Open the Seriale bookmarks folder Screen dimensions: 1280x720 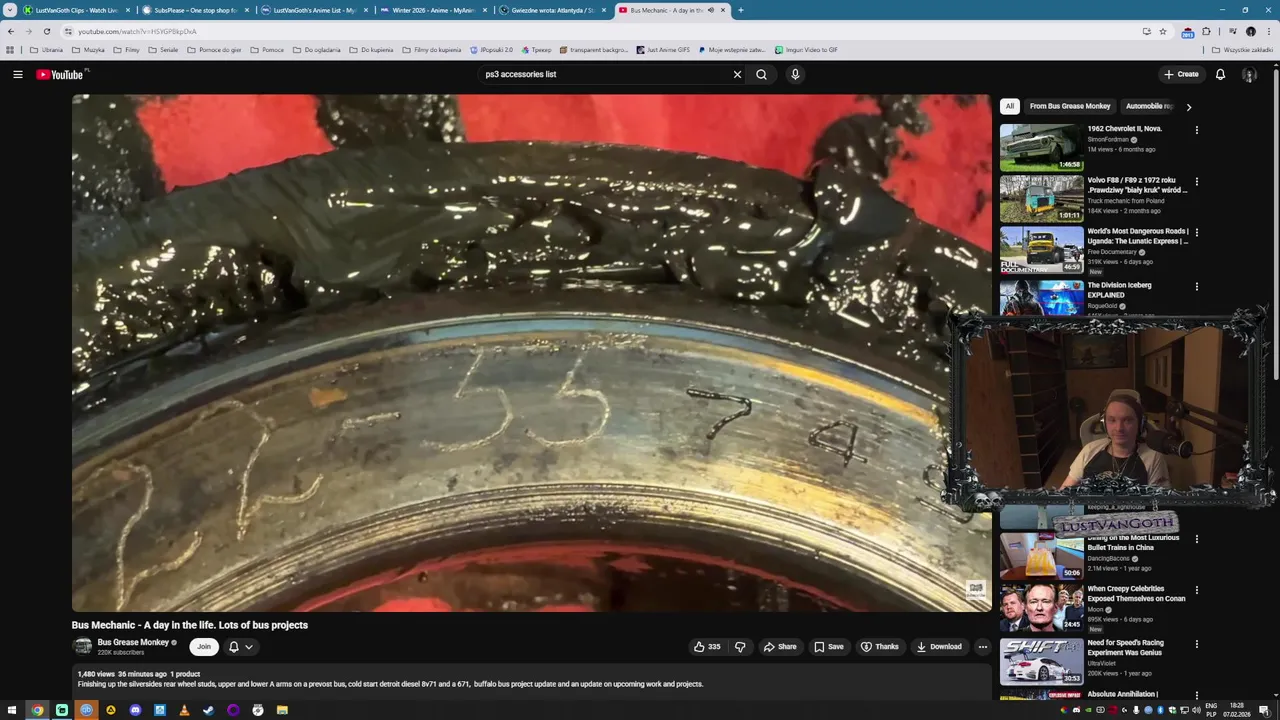point(163,49)
